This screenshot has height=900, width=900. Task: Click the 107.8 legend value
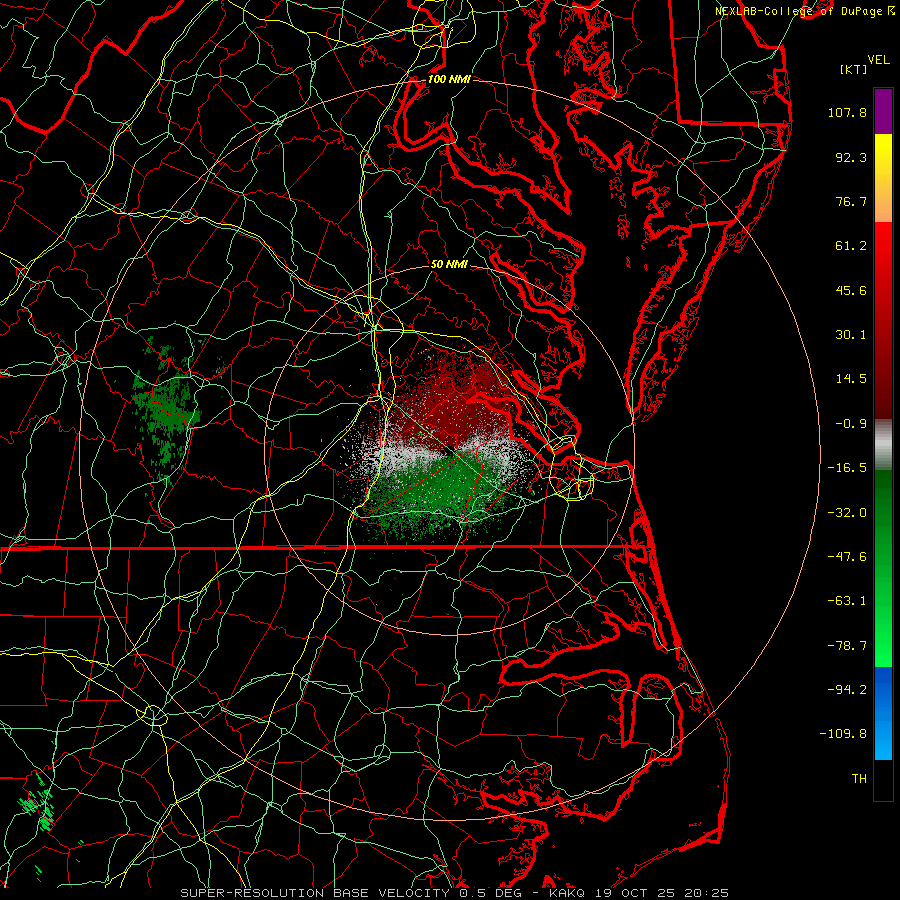point(847,112)
